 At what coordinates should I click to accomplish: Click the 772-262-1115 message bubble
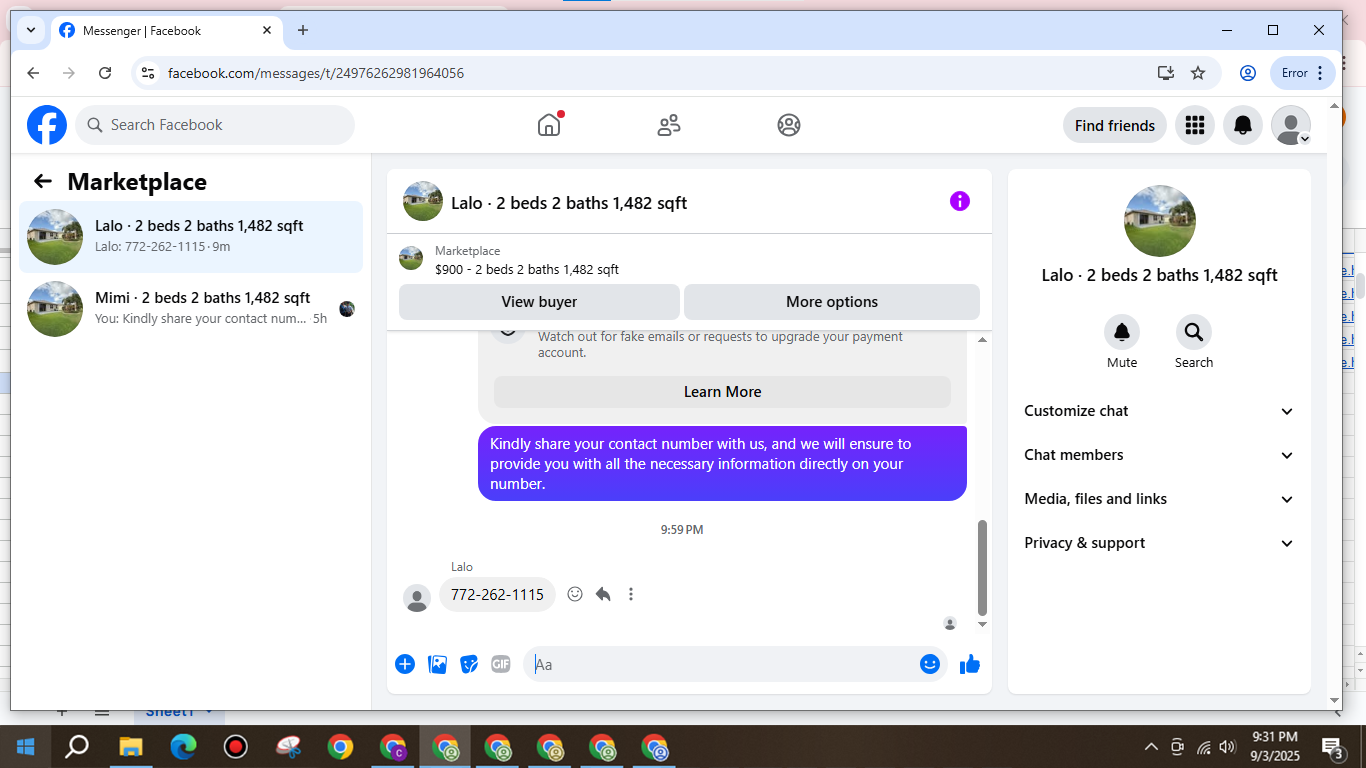498,595
